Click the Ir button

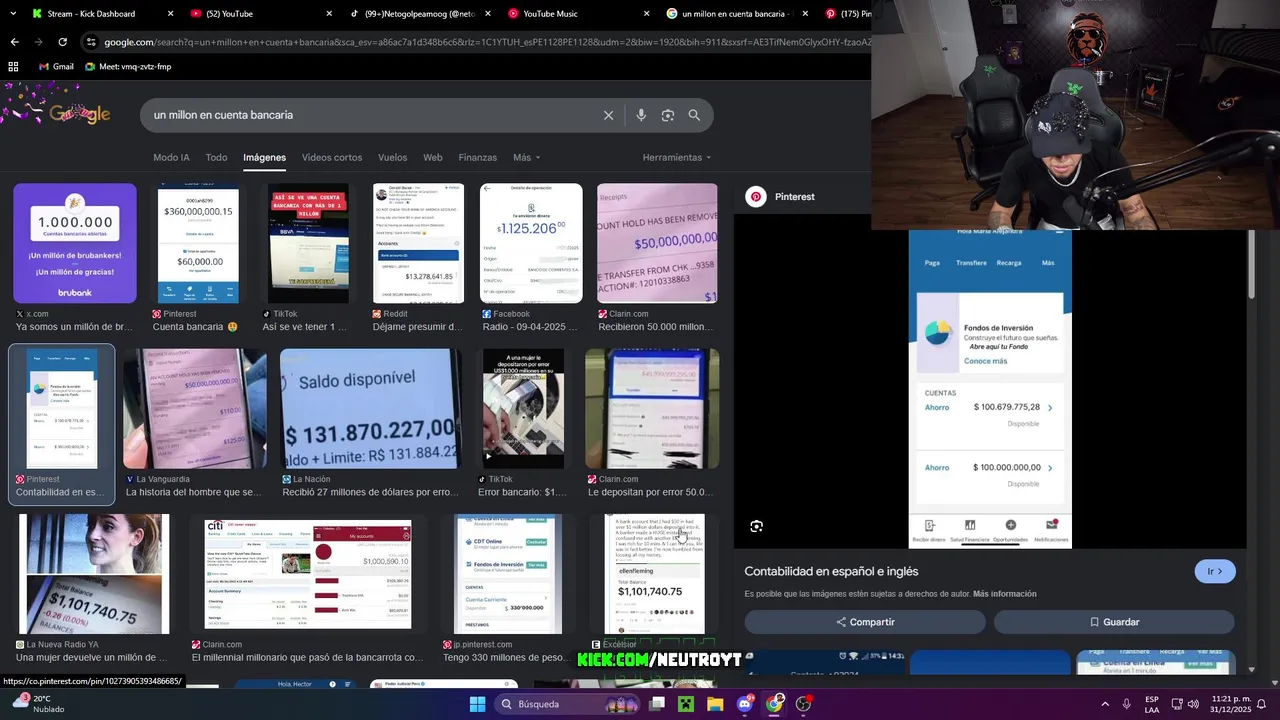click(1215, 571)
